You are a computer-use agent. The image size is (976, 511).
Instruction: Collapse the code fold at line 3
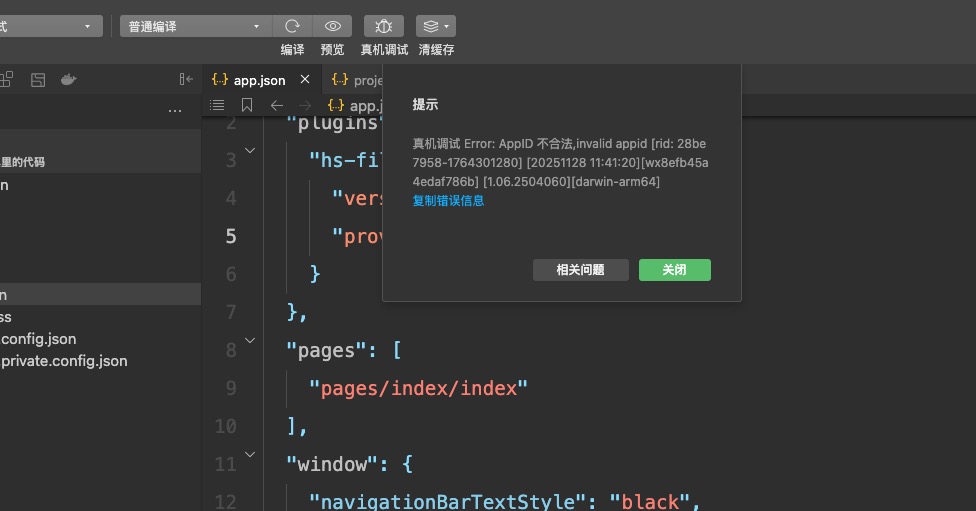click(x=250, y=151)
